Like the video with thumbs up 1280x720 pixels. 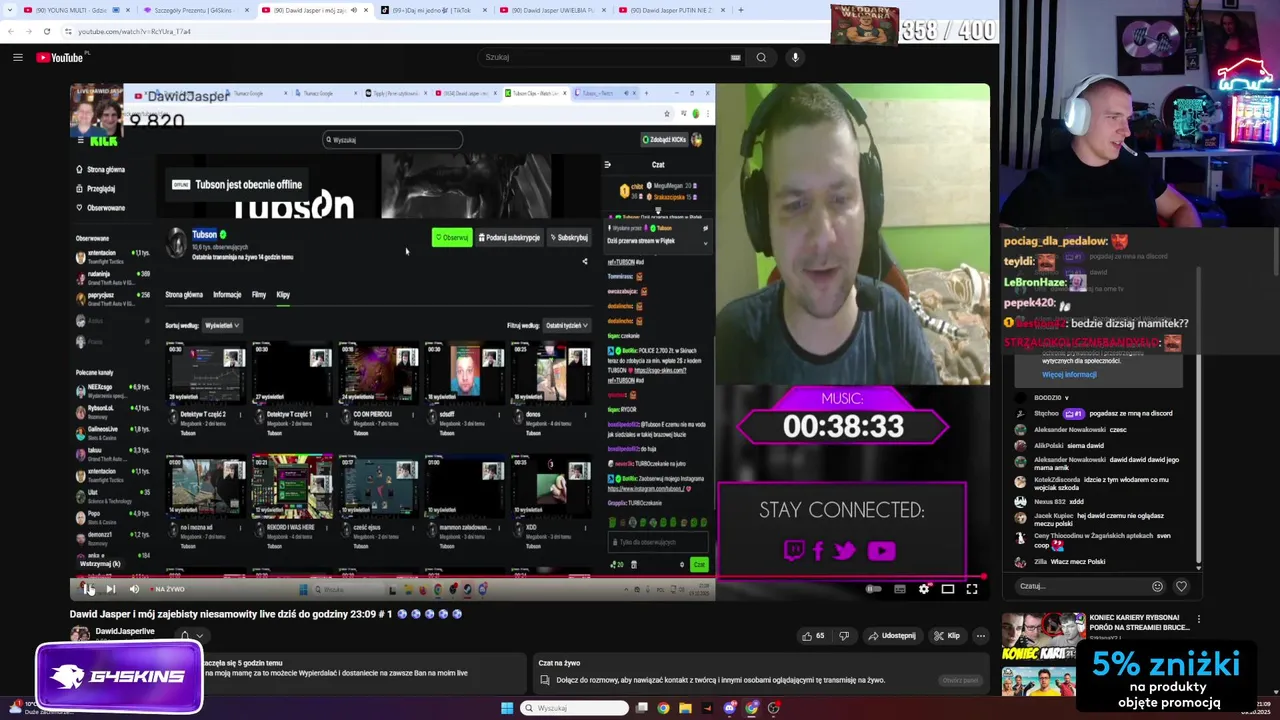pos(813,635)
